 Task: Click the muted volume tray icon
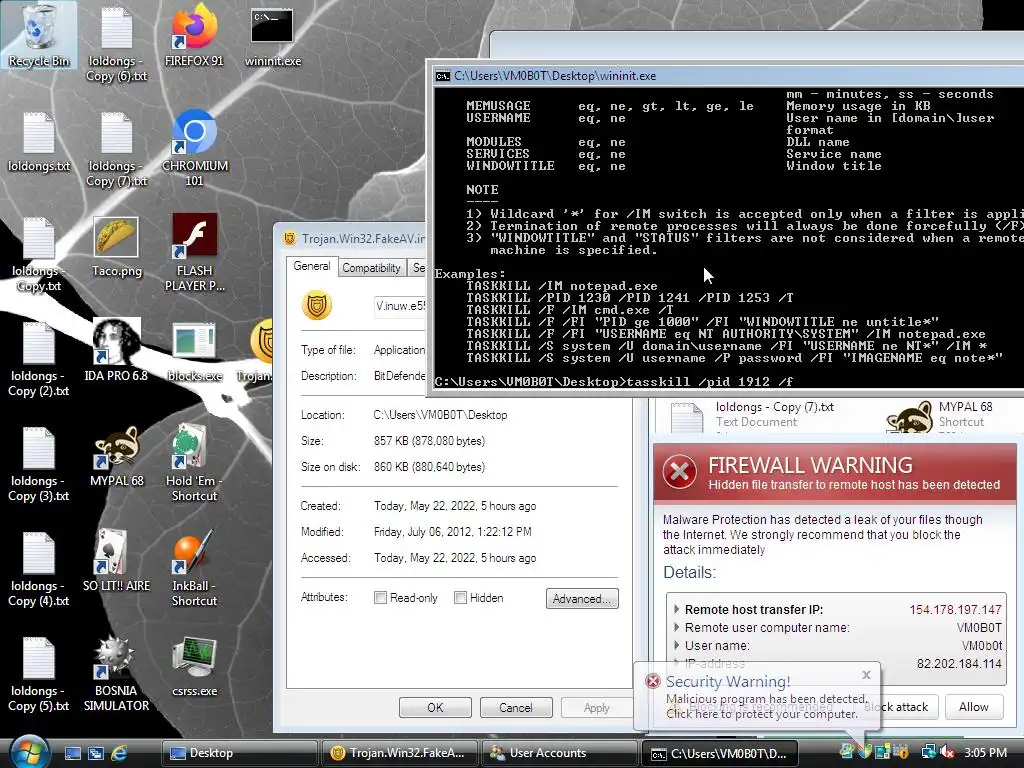947,753
